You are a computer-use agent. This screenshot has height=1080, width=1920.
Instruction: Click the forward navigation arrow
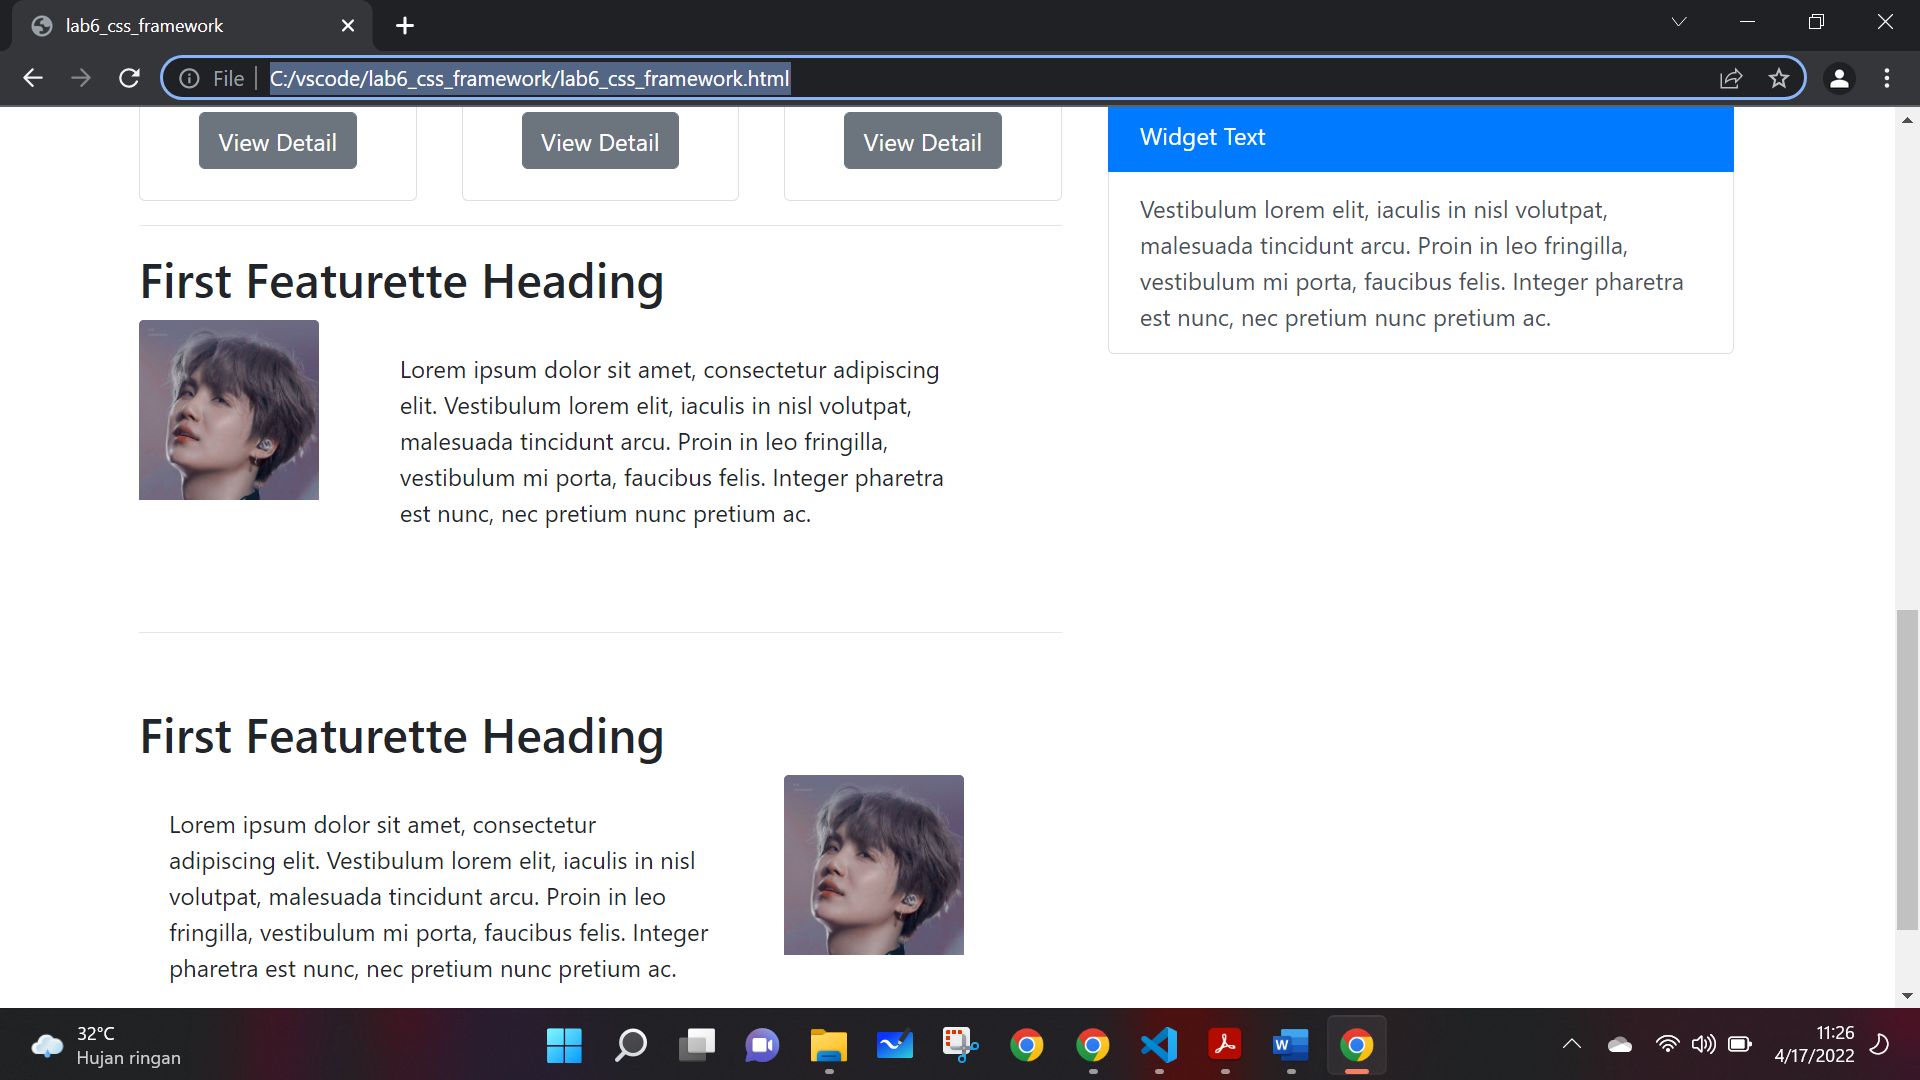[x=81, y=78]
